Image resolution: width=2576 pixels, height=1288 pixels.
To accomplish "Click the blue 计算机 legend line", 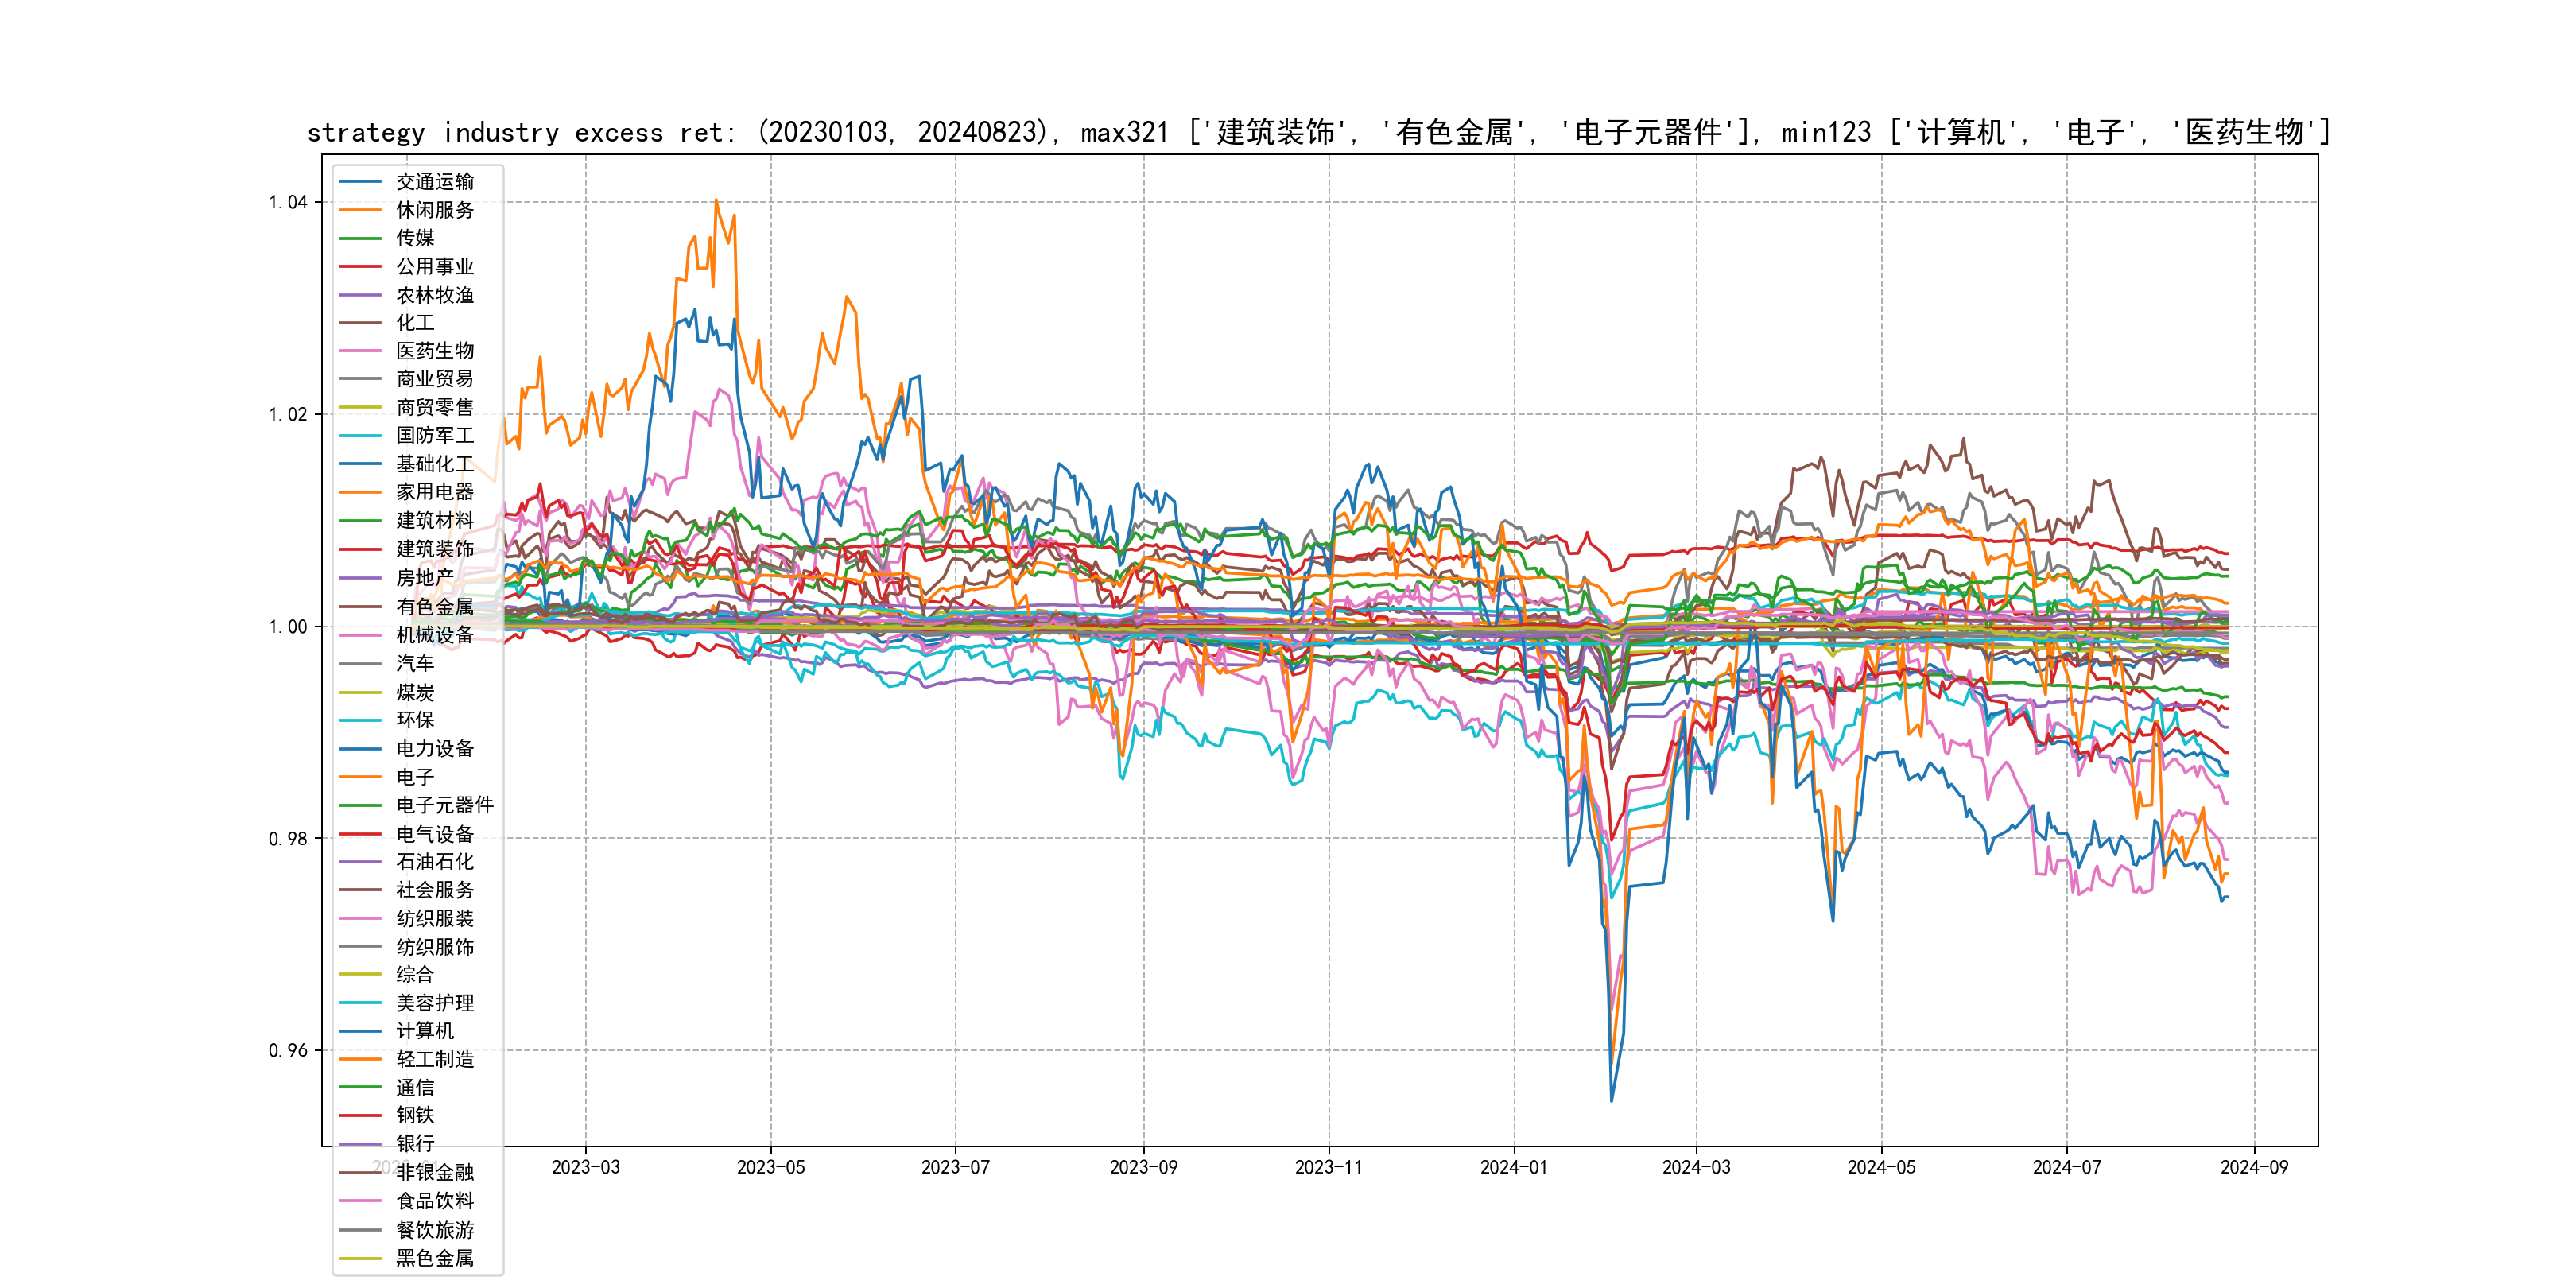I will click(360, 1031).
